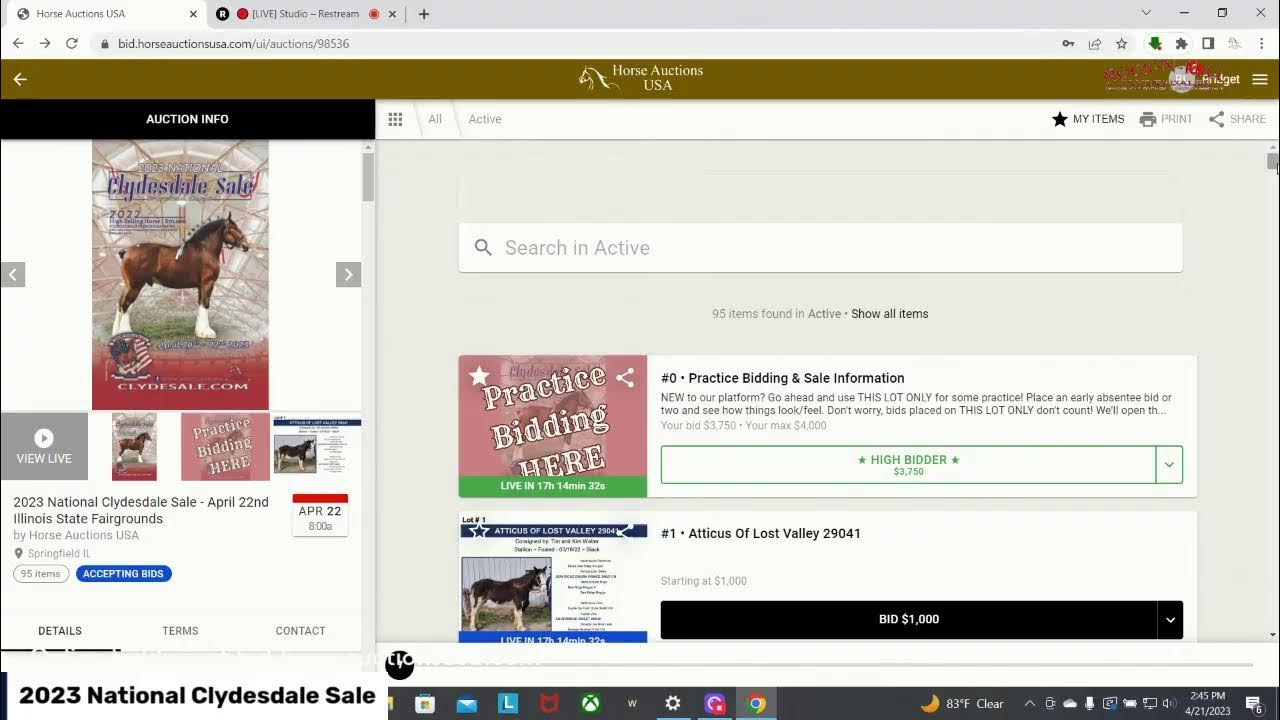Show previous auction image
This screenshot has height=720, width=1280.
13,274
